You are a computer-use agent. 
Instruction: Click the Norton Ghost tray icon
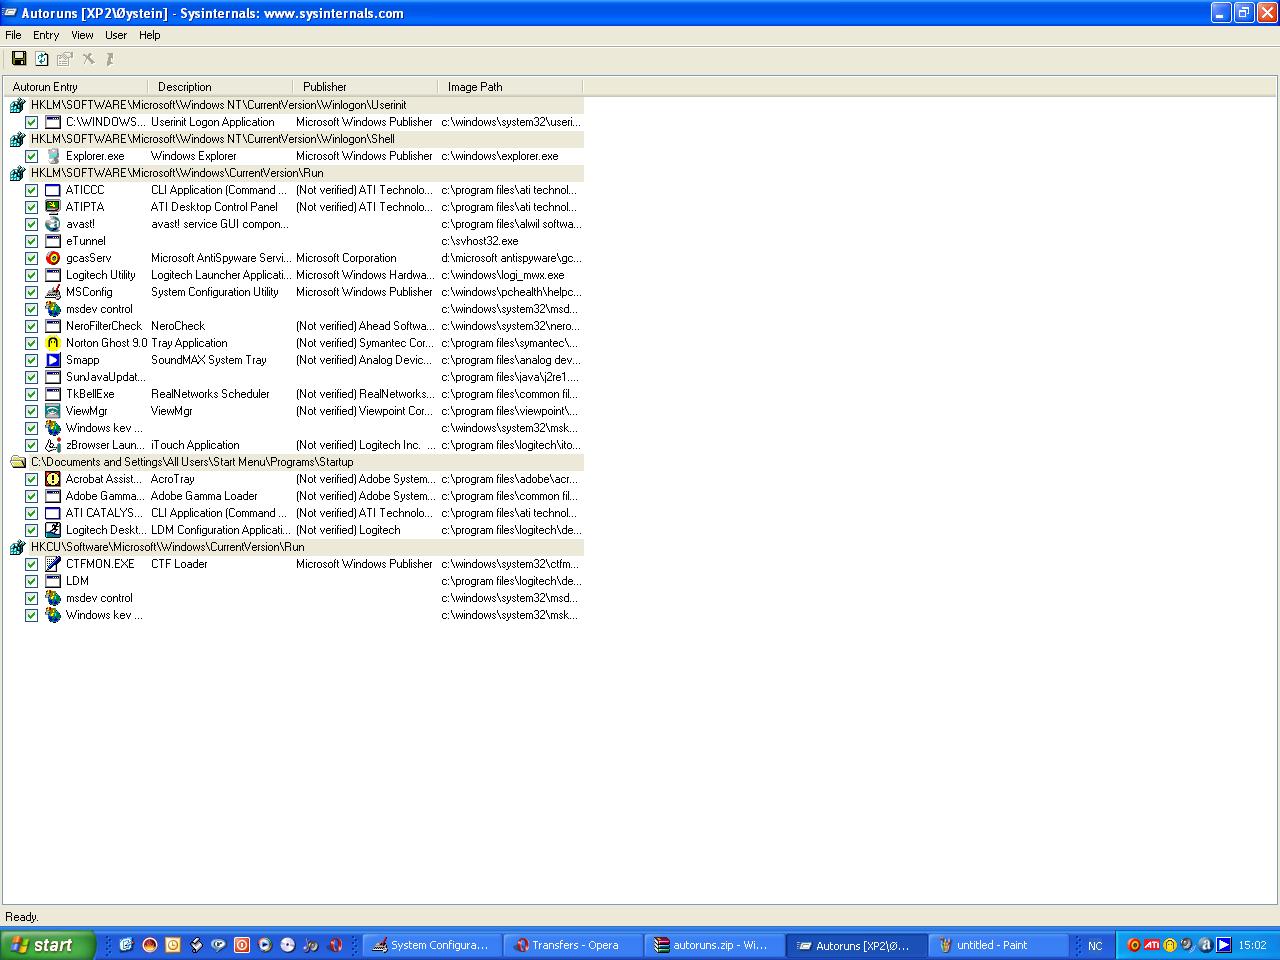point(1169,945)
